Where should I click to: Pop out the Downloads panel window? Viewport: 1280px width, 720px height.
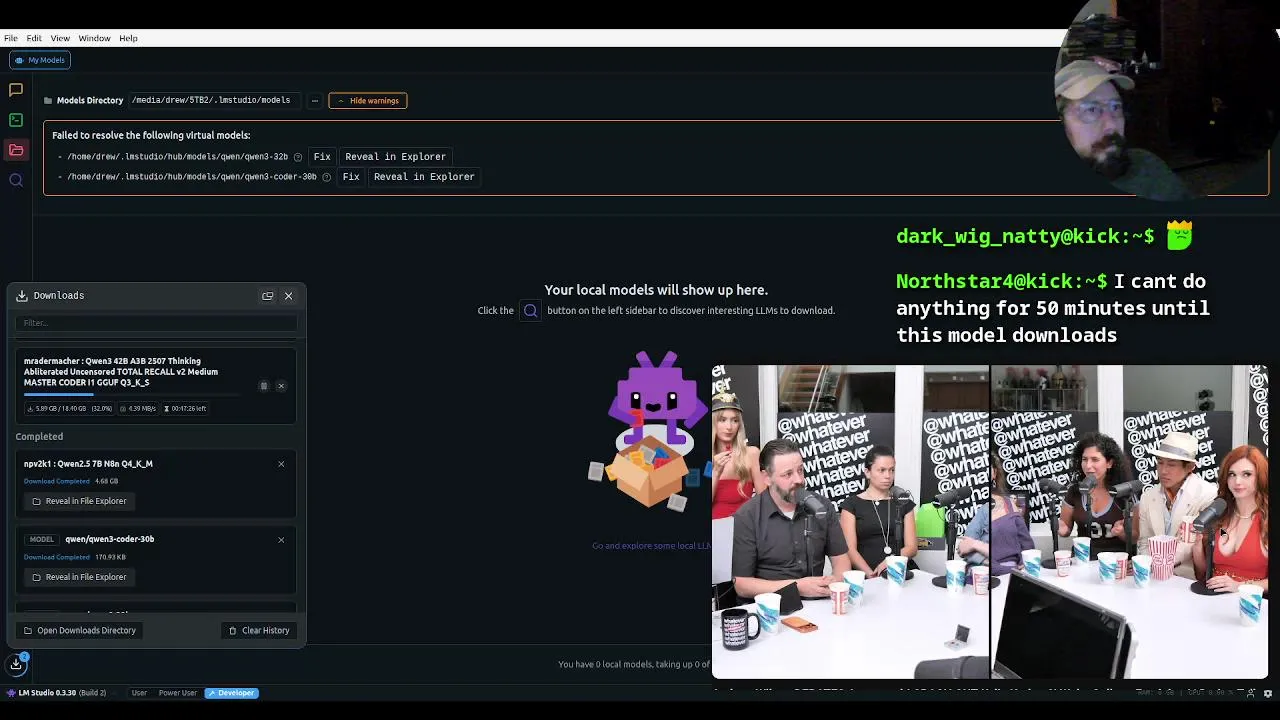tap(267, 296)
